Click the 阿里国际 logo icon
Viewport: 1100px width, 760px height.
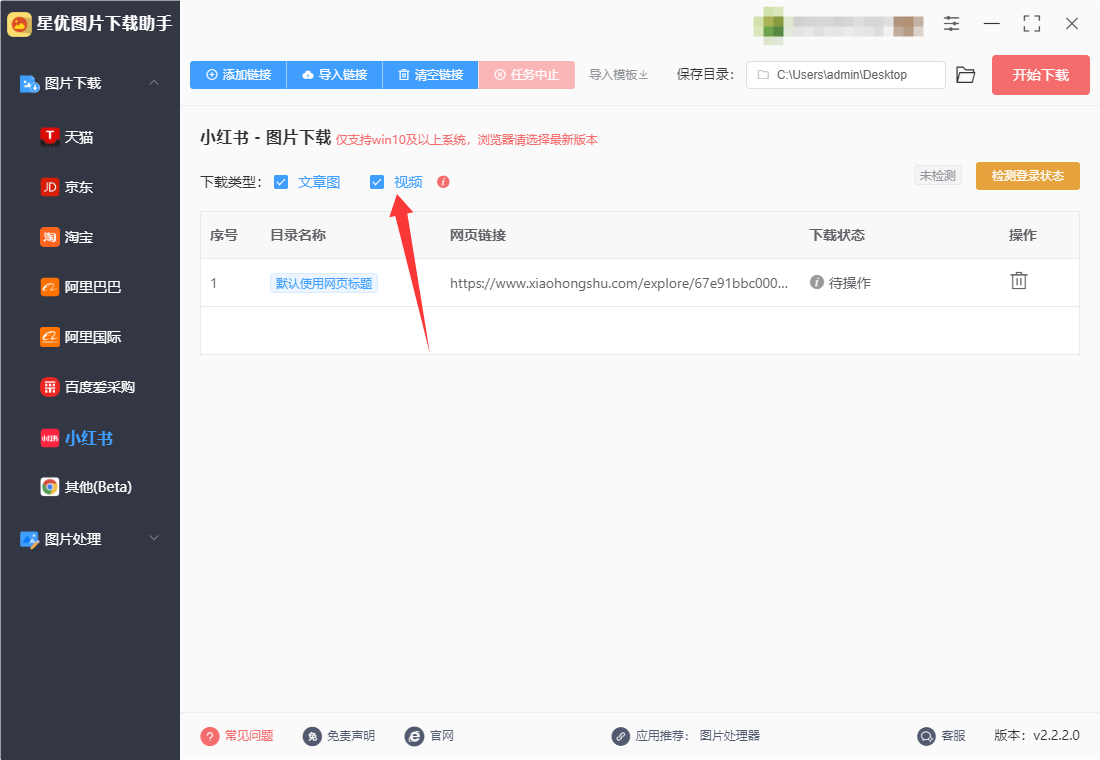(x=49, y=337)
